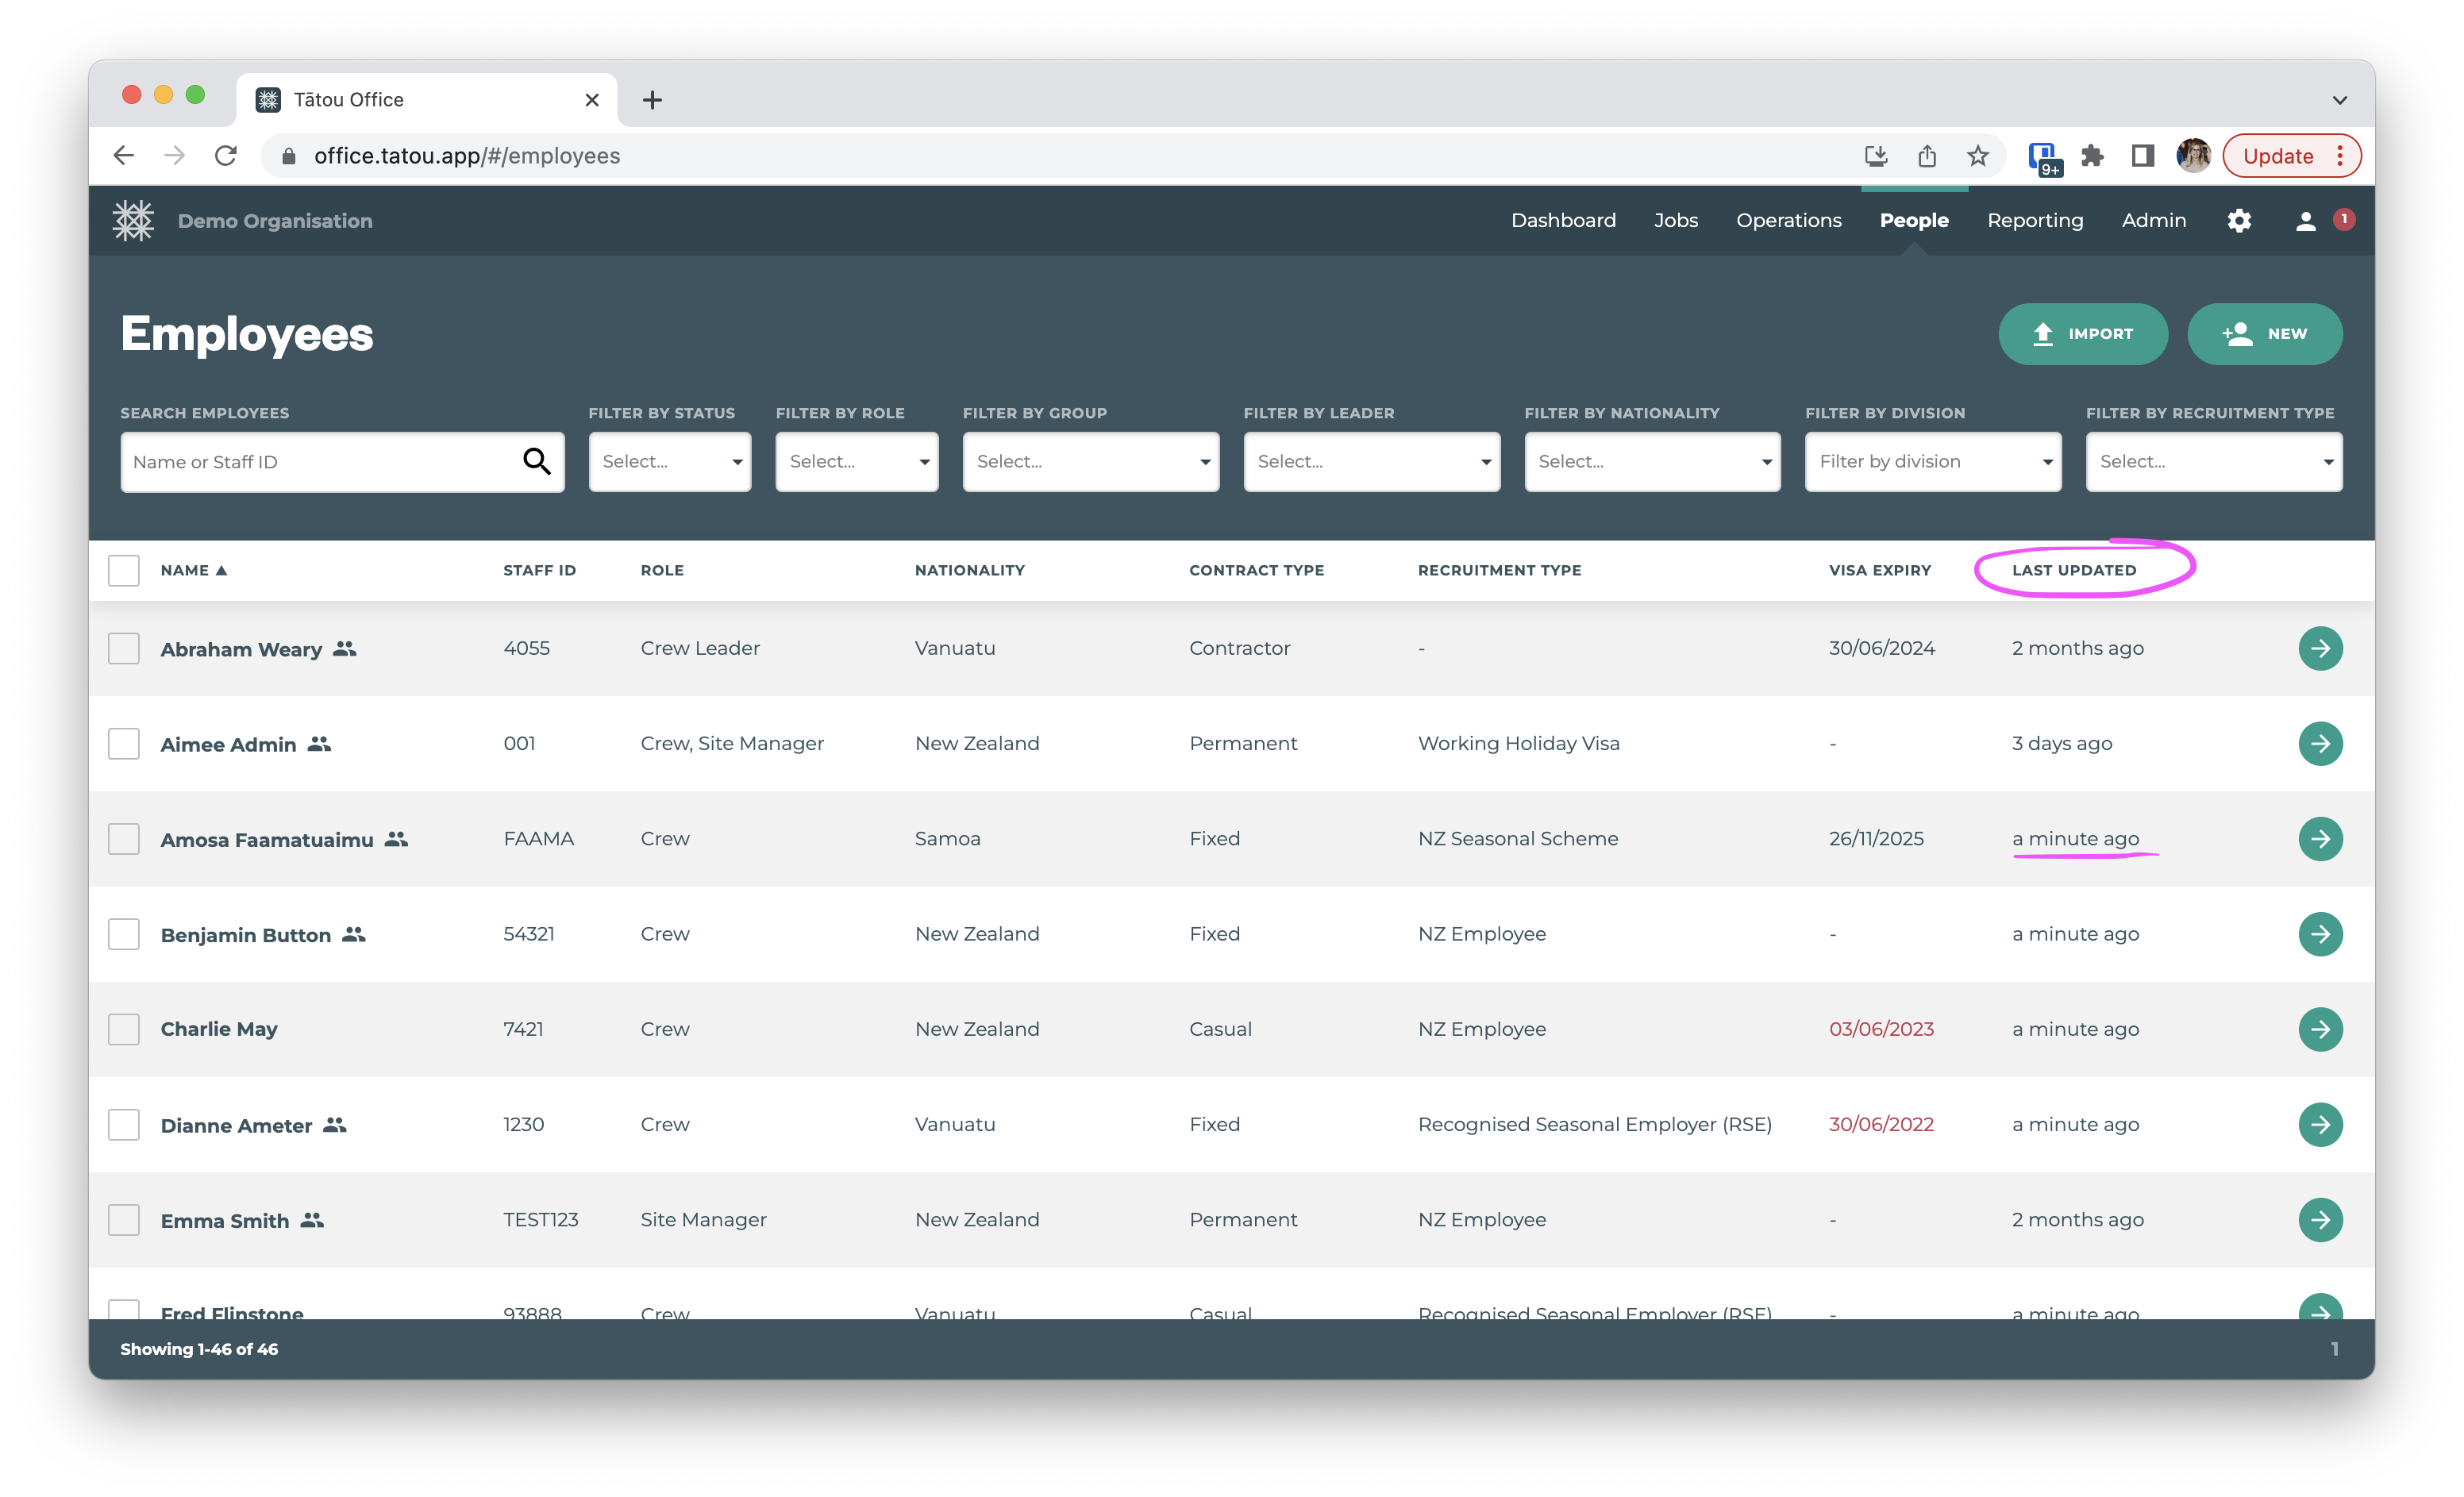Expand the Filter by Status dropdown

(x=669, y=461)
